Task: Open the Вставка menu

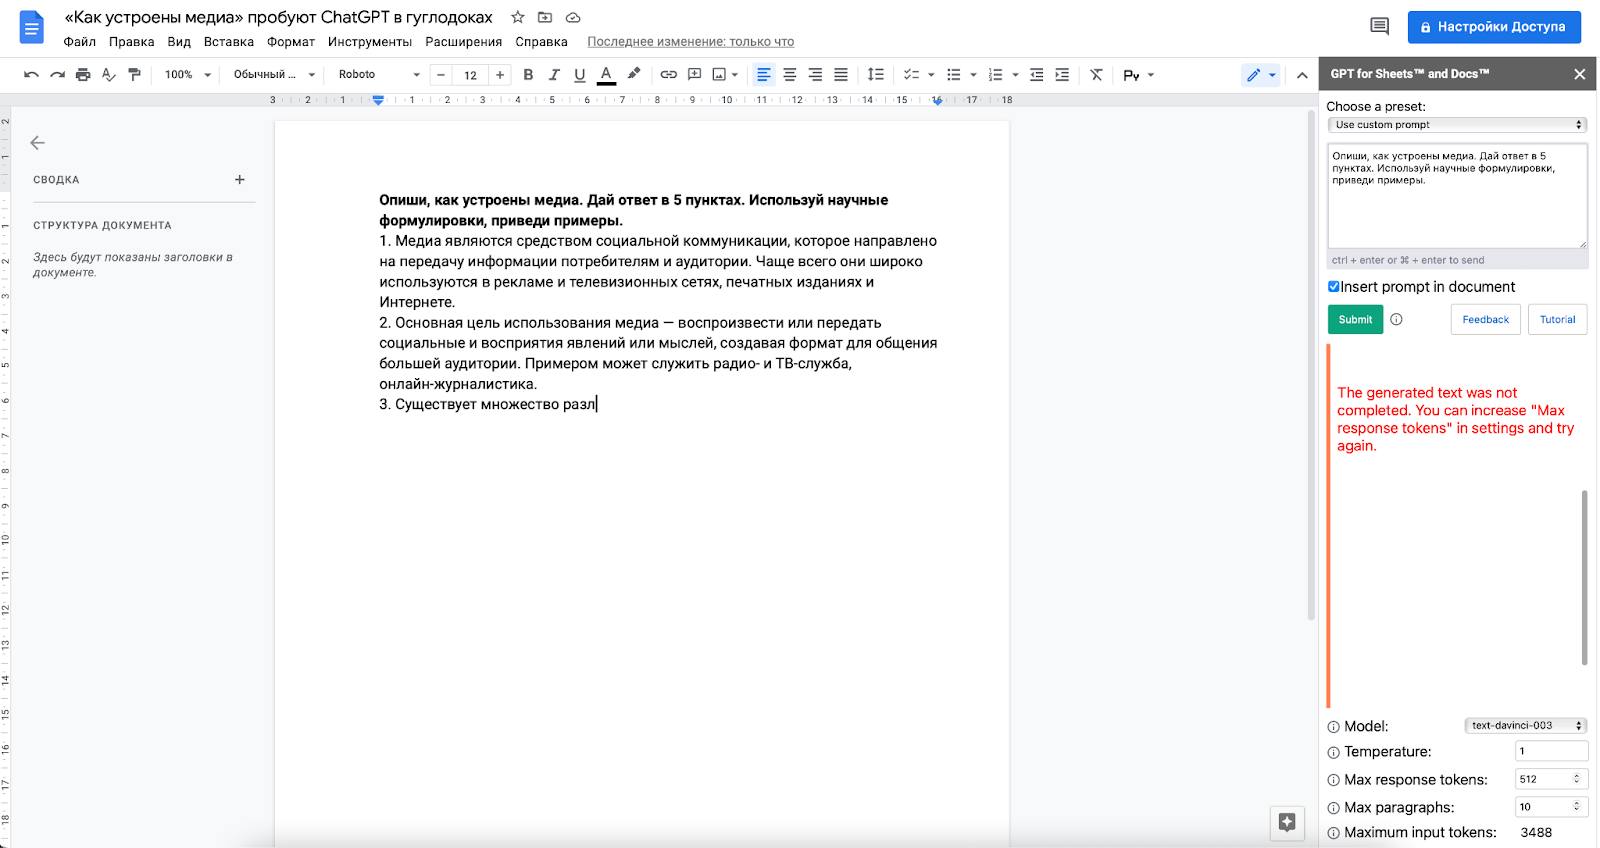Action: coord(229,42)
